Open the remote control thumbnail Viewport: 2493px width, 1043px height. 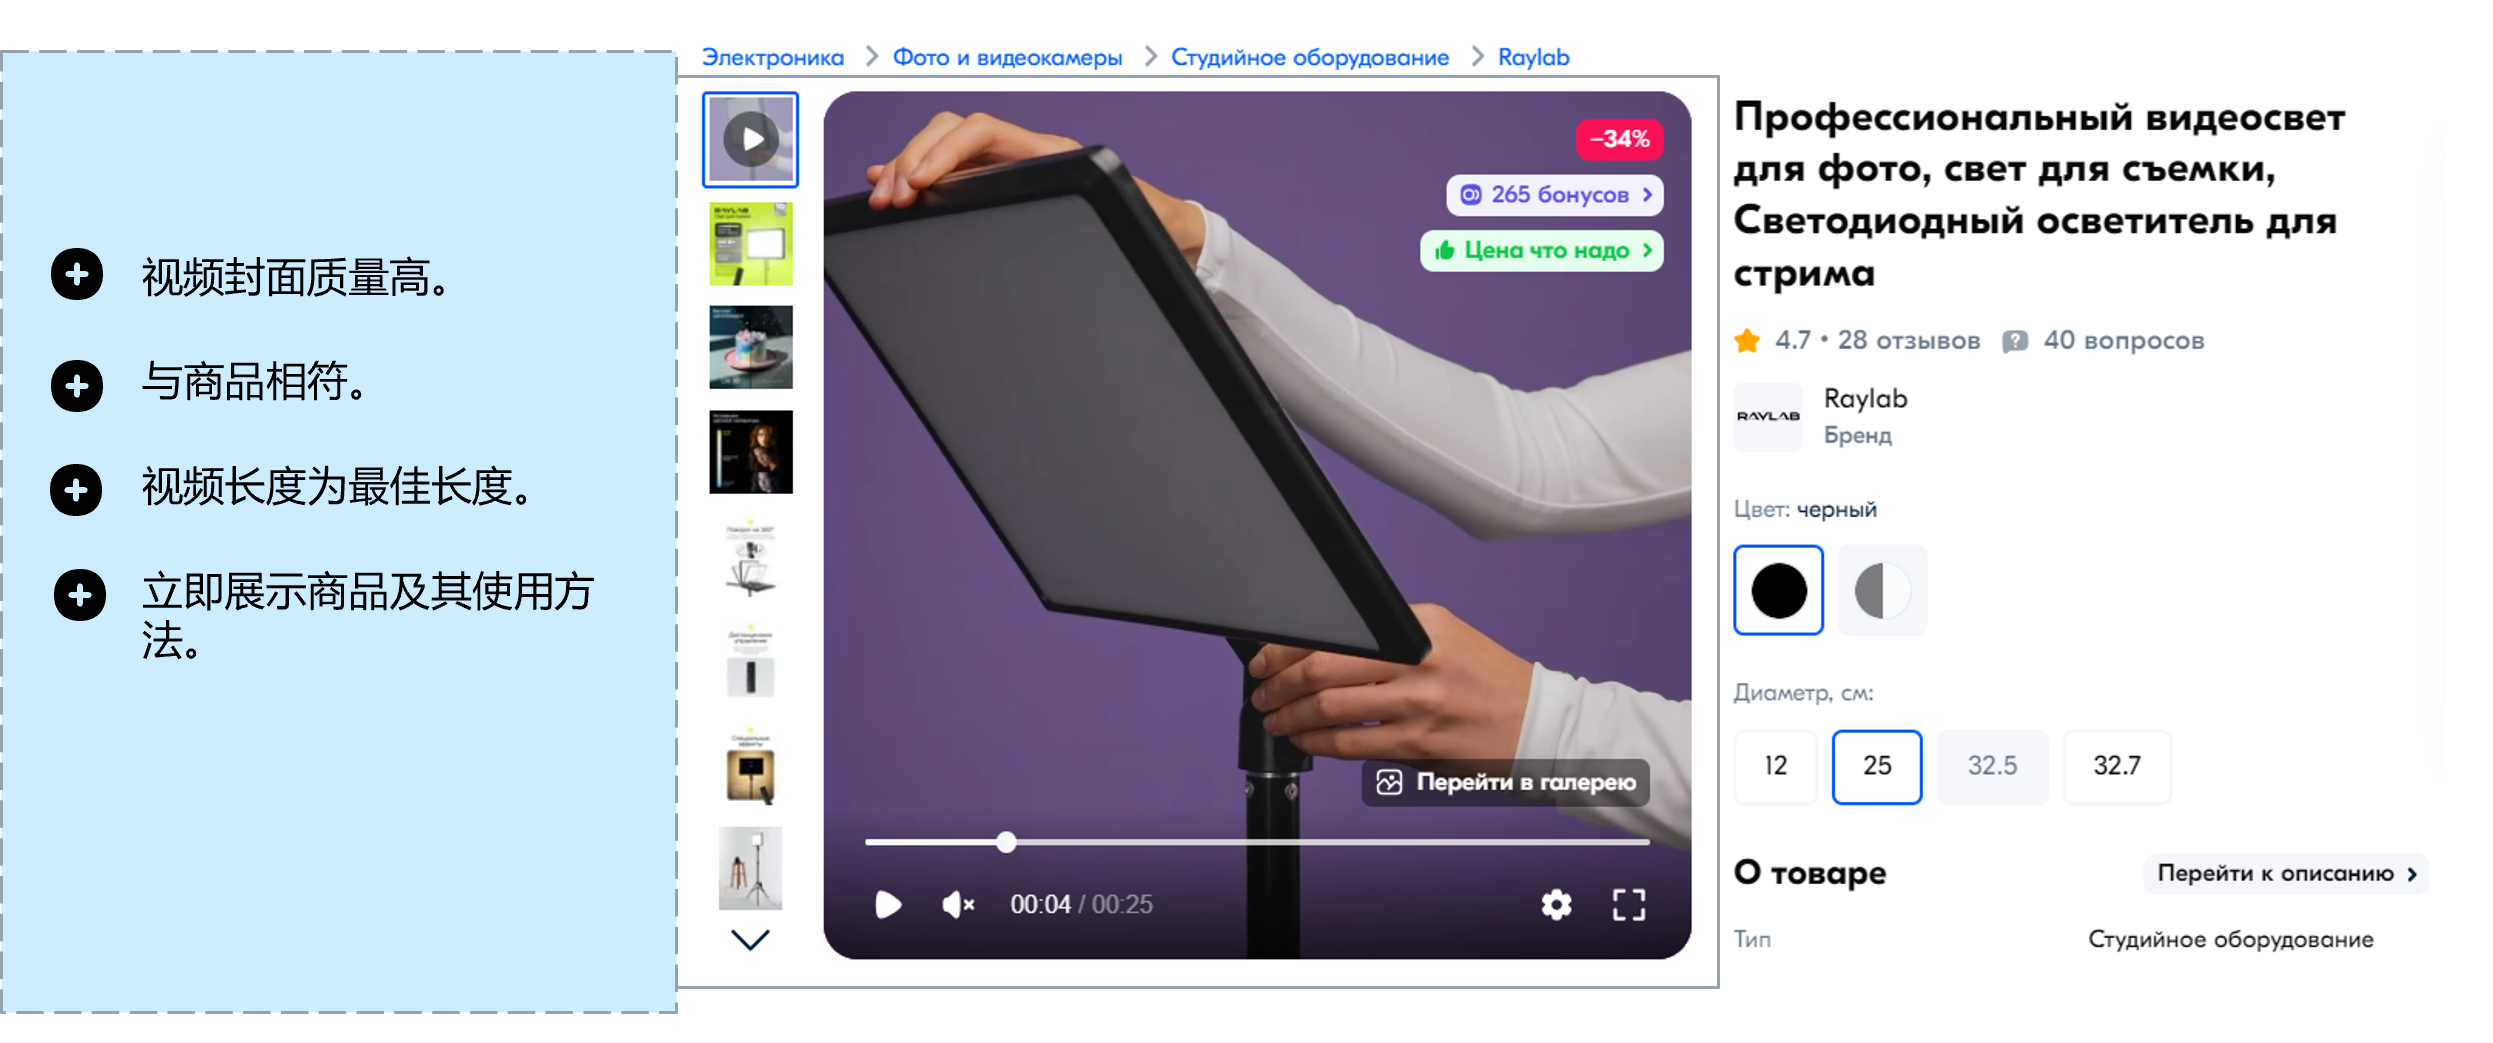[x=751, y=661]
